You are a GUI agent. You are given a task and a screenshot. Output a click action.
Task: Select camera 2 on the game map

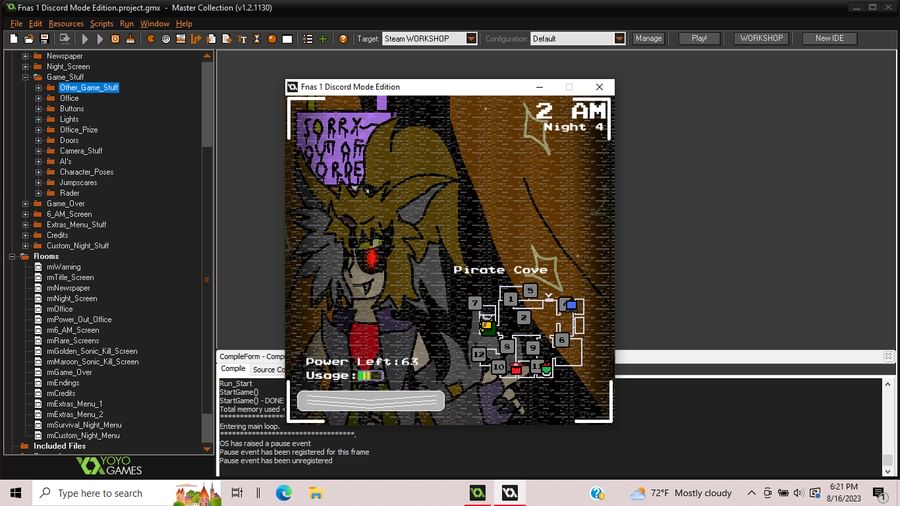click(x=523, y=317)
